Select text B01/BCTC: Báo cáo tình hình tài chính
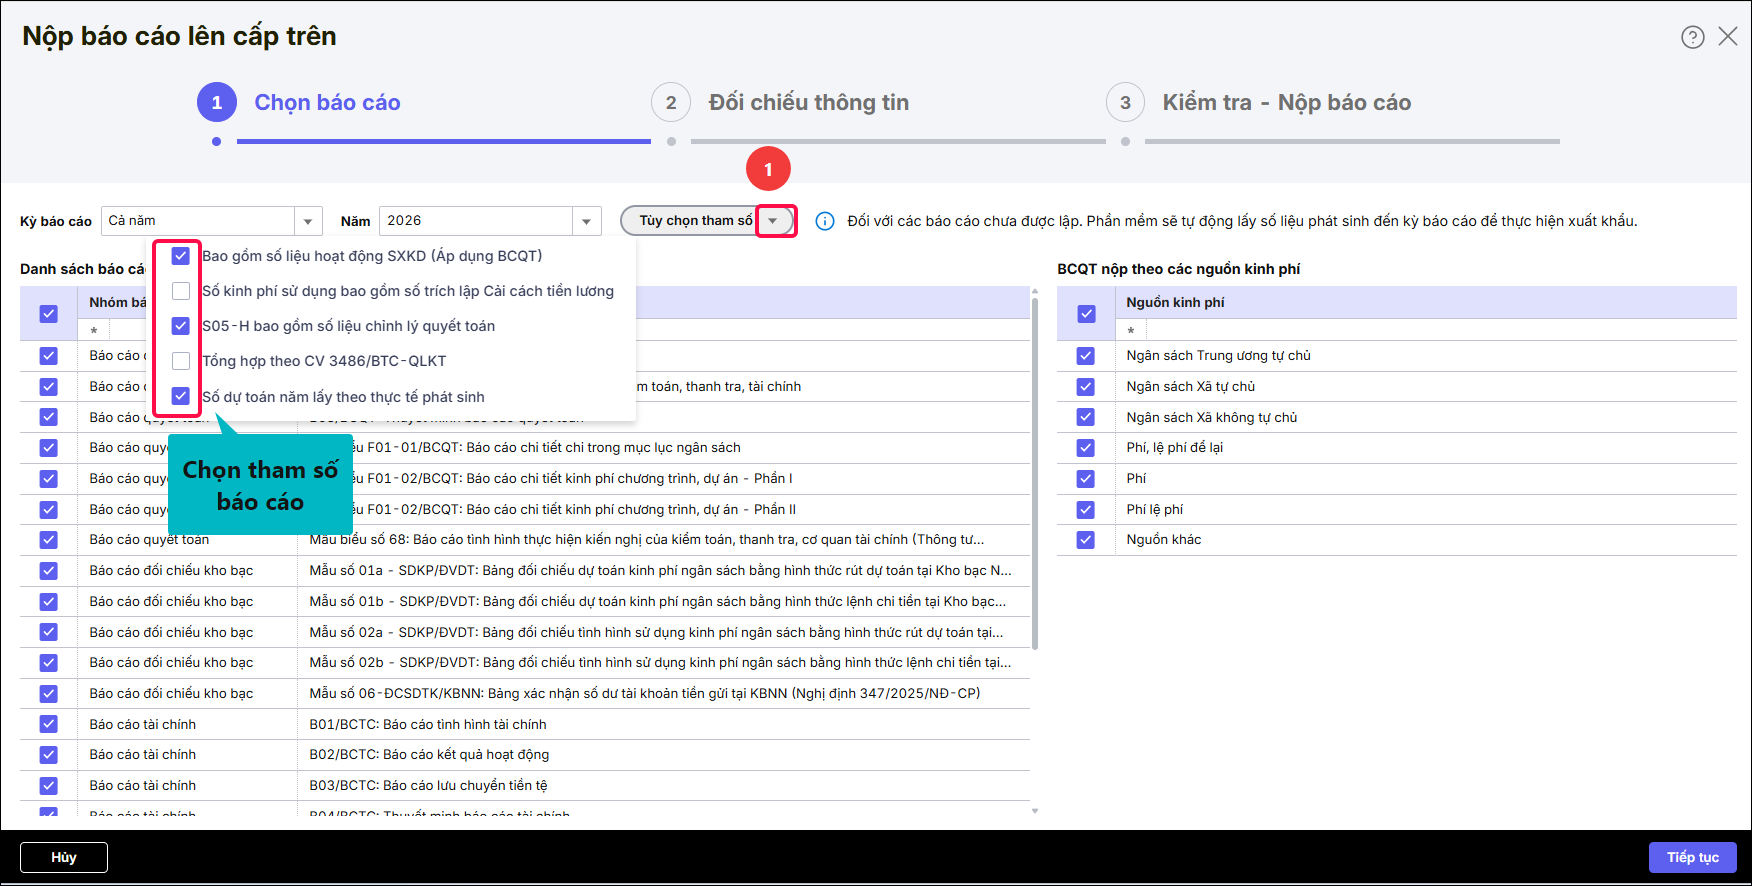Viewport: 1752px width, 886px height. click(x=428, y=724)
